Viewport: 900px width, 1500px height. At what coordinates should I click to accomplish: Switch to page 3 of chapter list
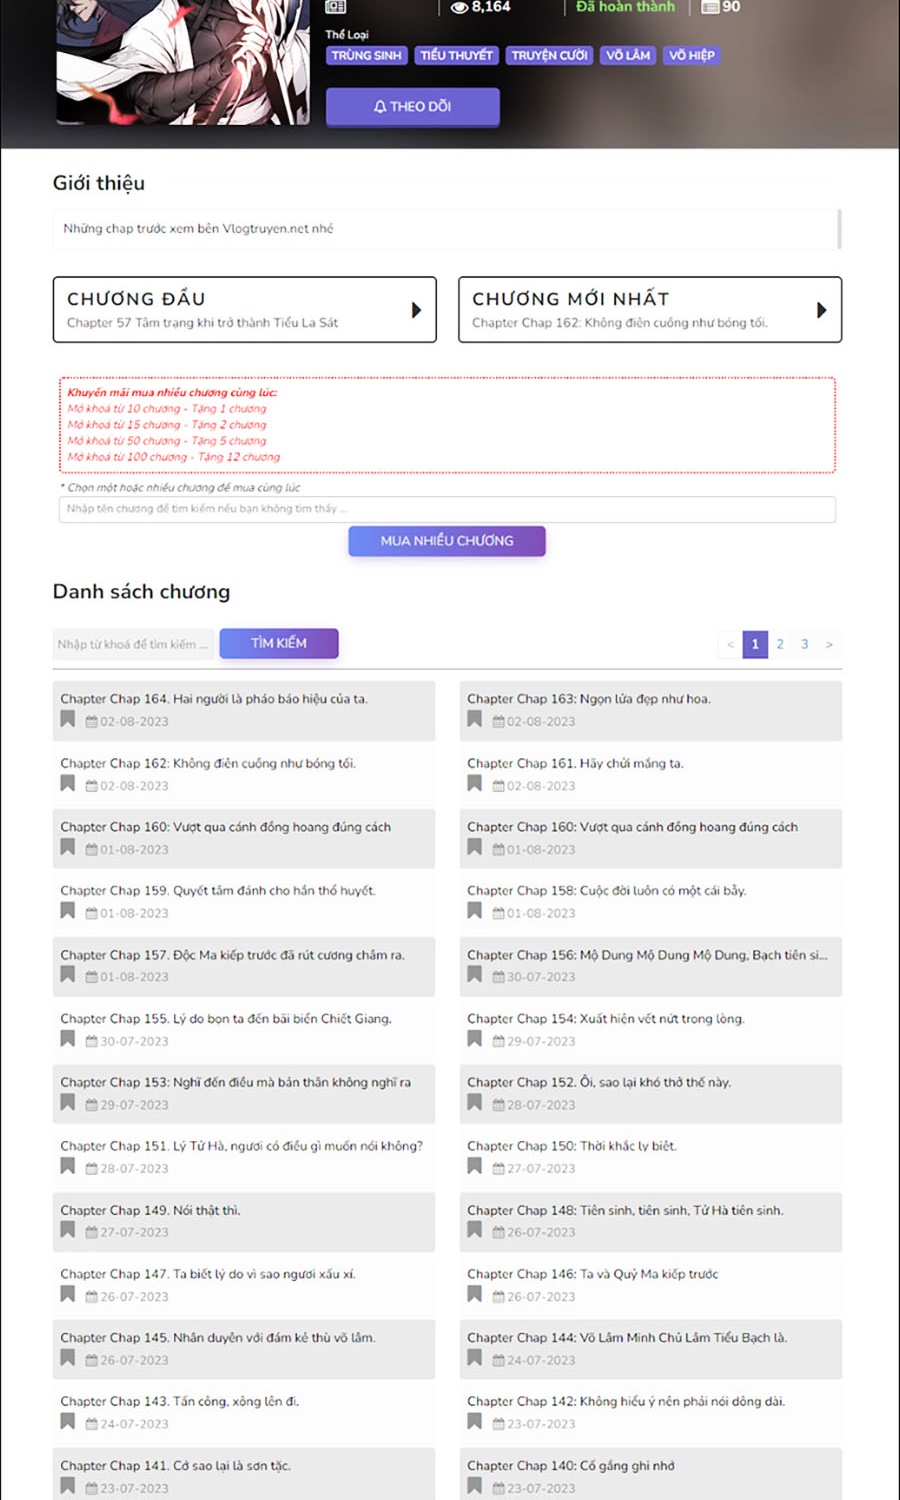[x=804, y=644]
